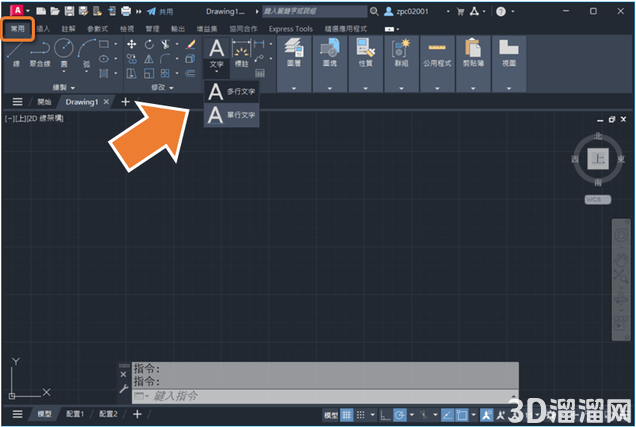Choose Multiline Text (多行文字) option
Viewport: 636px width, 427px height.
click(x=232, y=92)
